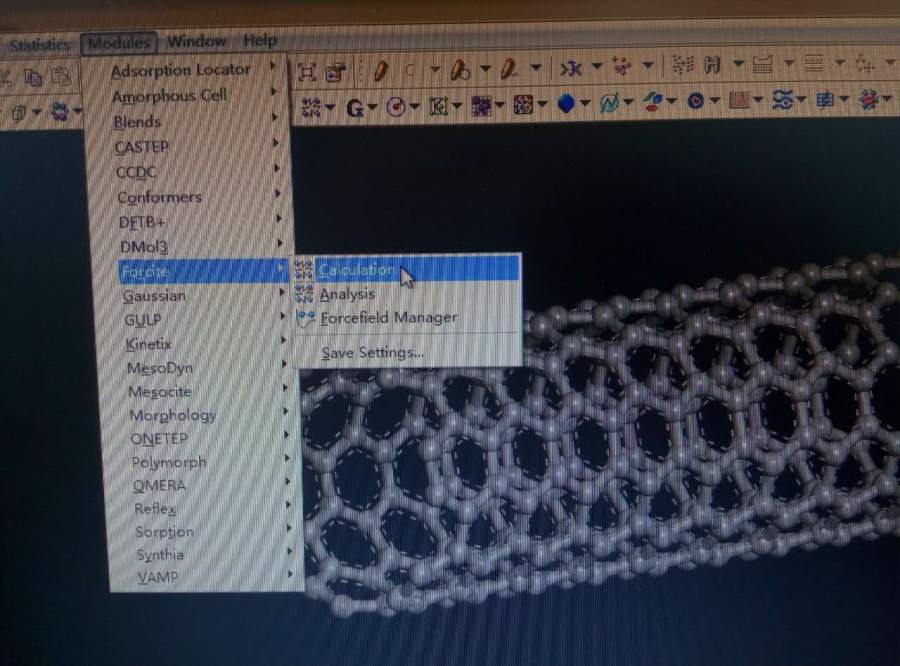Click the carbon element C button
900x666 pixels.
(410, 70)
